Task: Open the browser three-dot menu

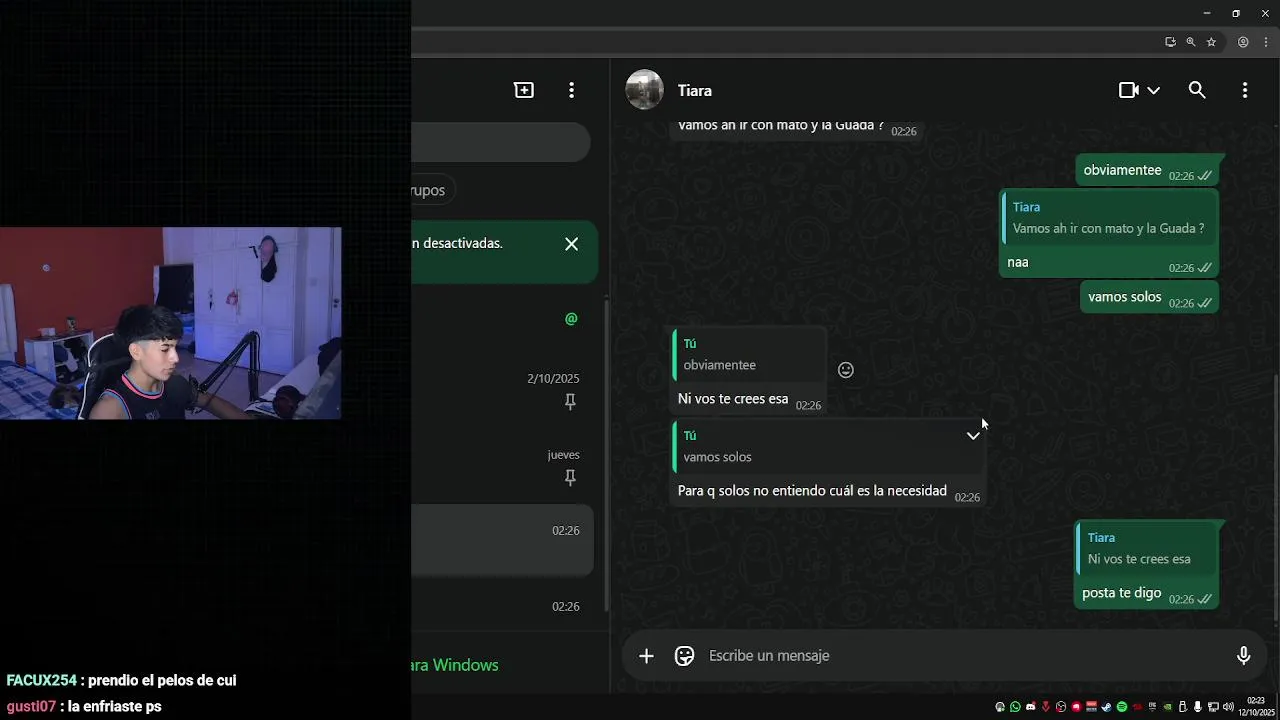Action: click(1266, 42)
